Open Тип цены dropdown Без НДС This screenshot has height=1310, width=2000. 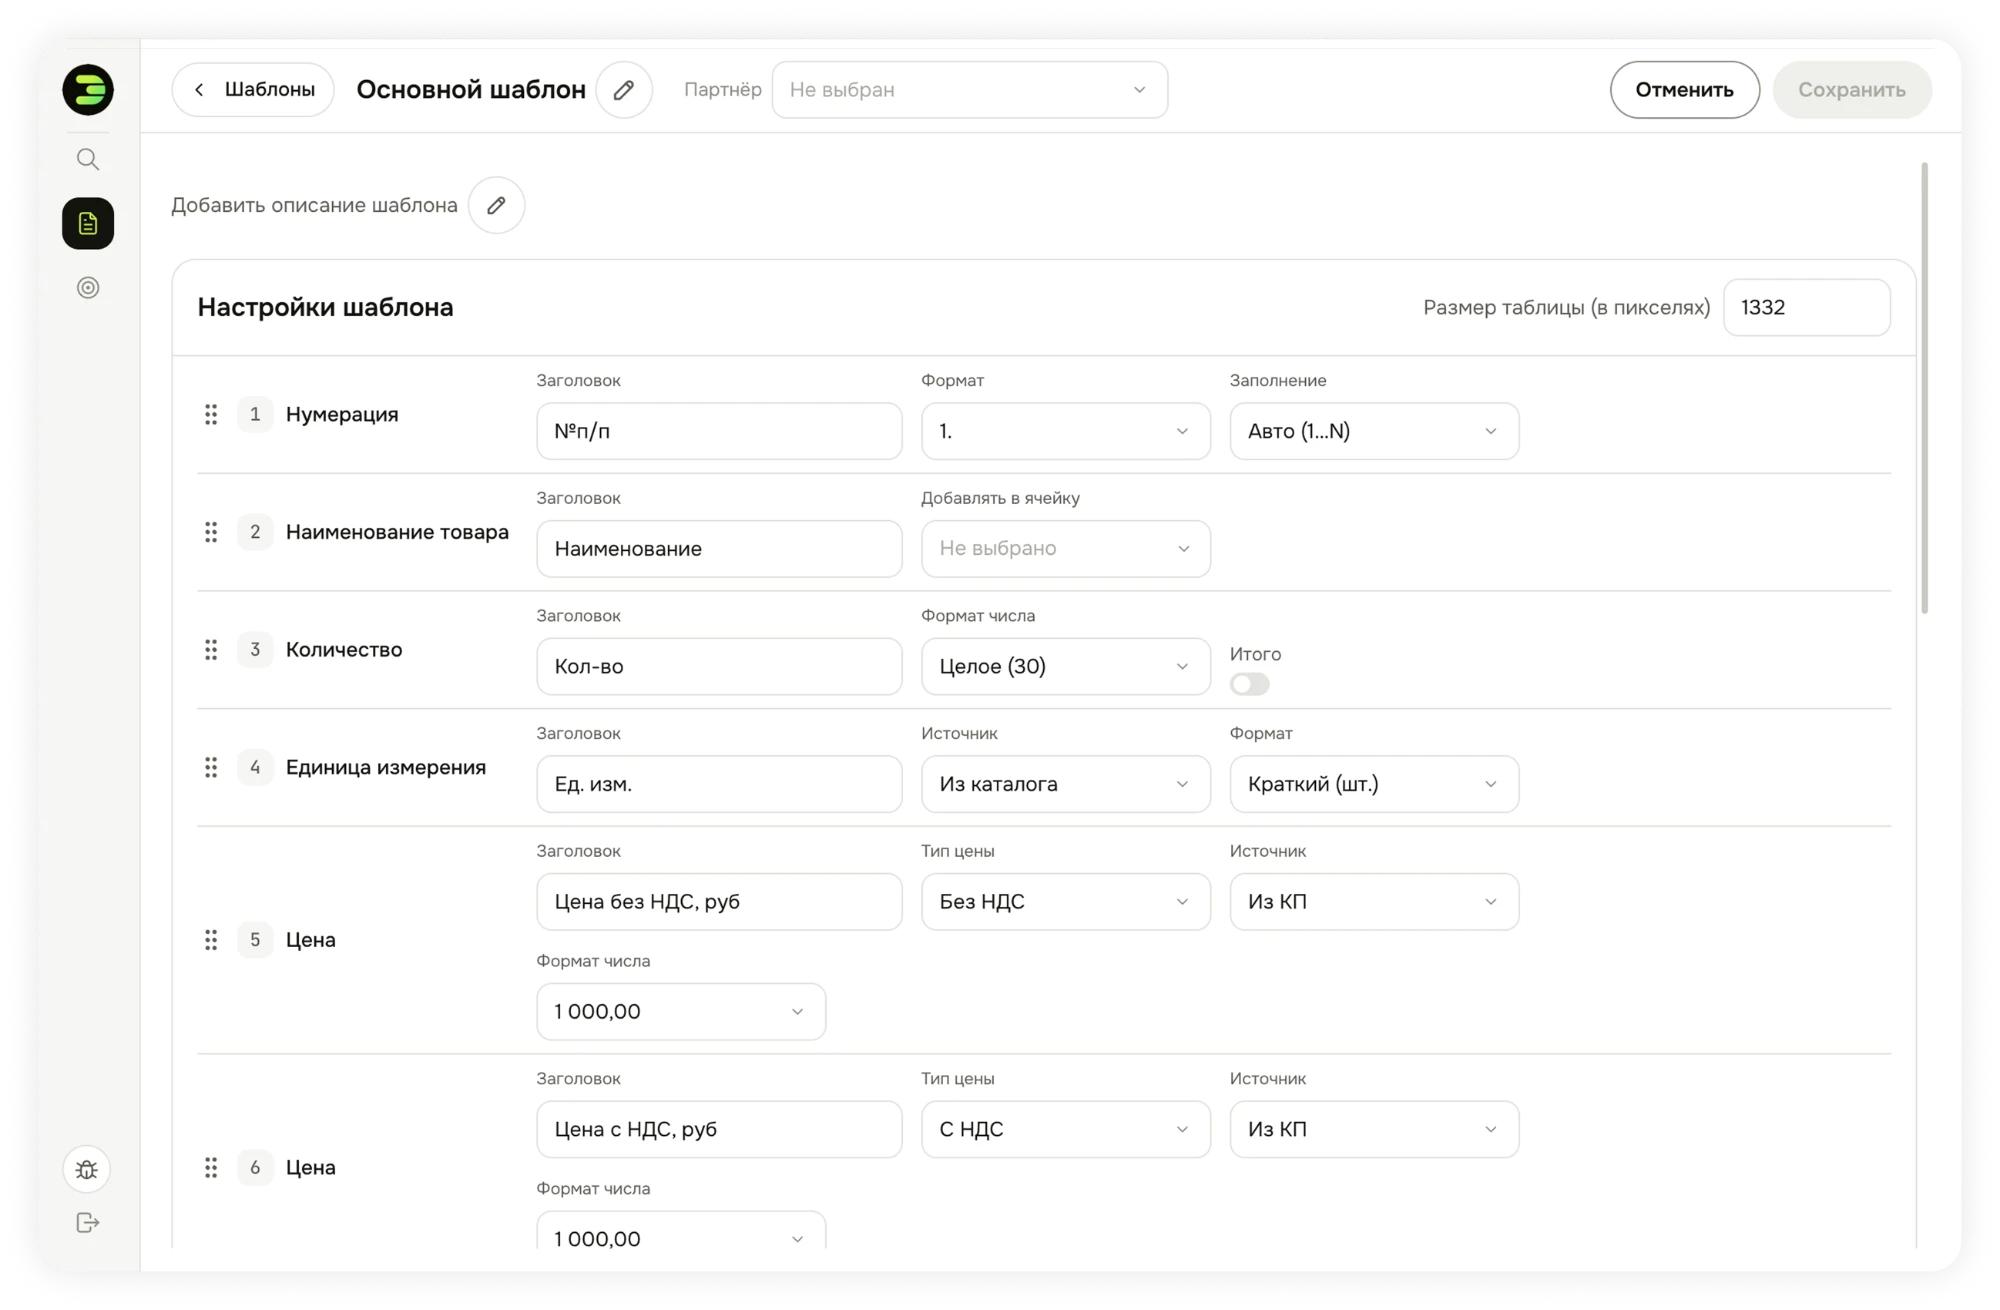(x=1066, y=902)
